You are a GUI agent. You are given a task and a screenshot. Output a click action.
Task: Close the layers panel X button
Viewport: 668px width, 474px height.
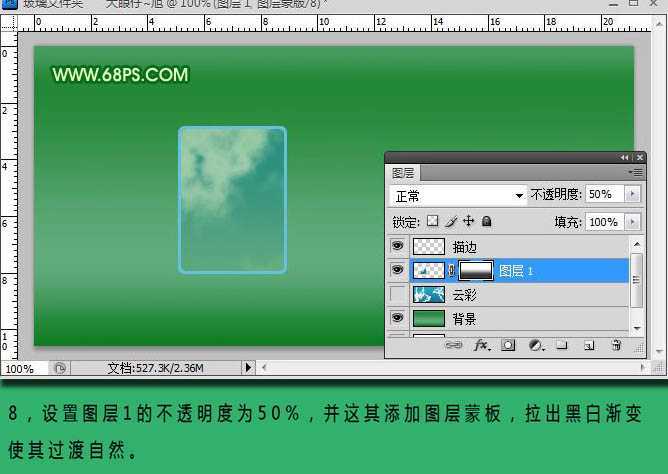pyautogui.click(x=639, y=158)
